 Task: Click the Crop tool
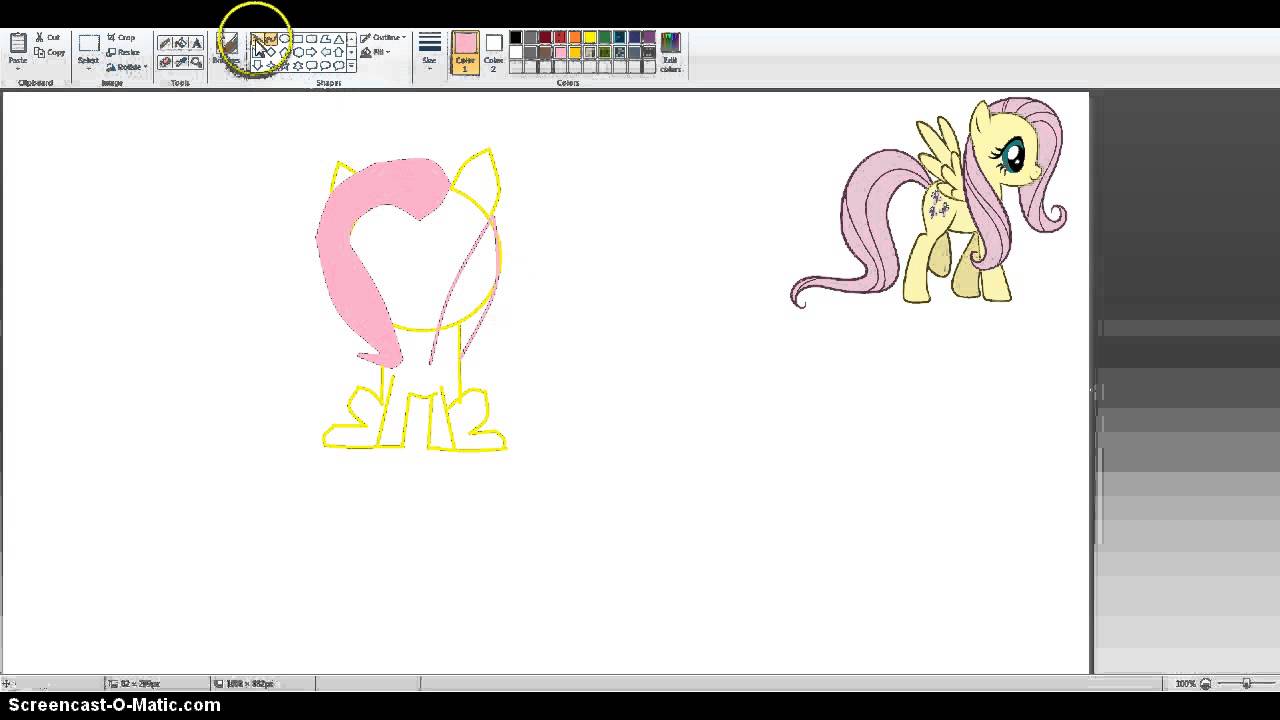tap(121, 38)
